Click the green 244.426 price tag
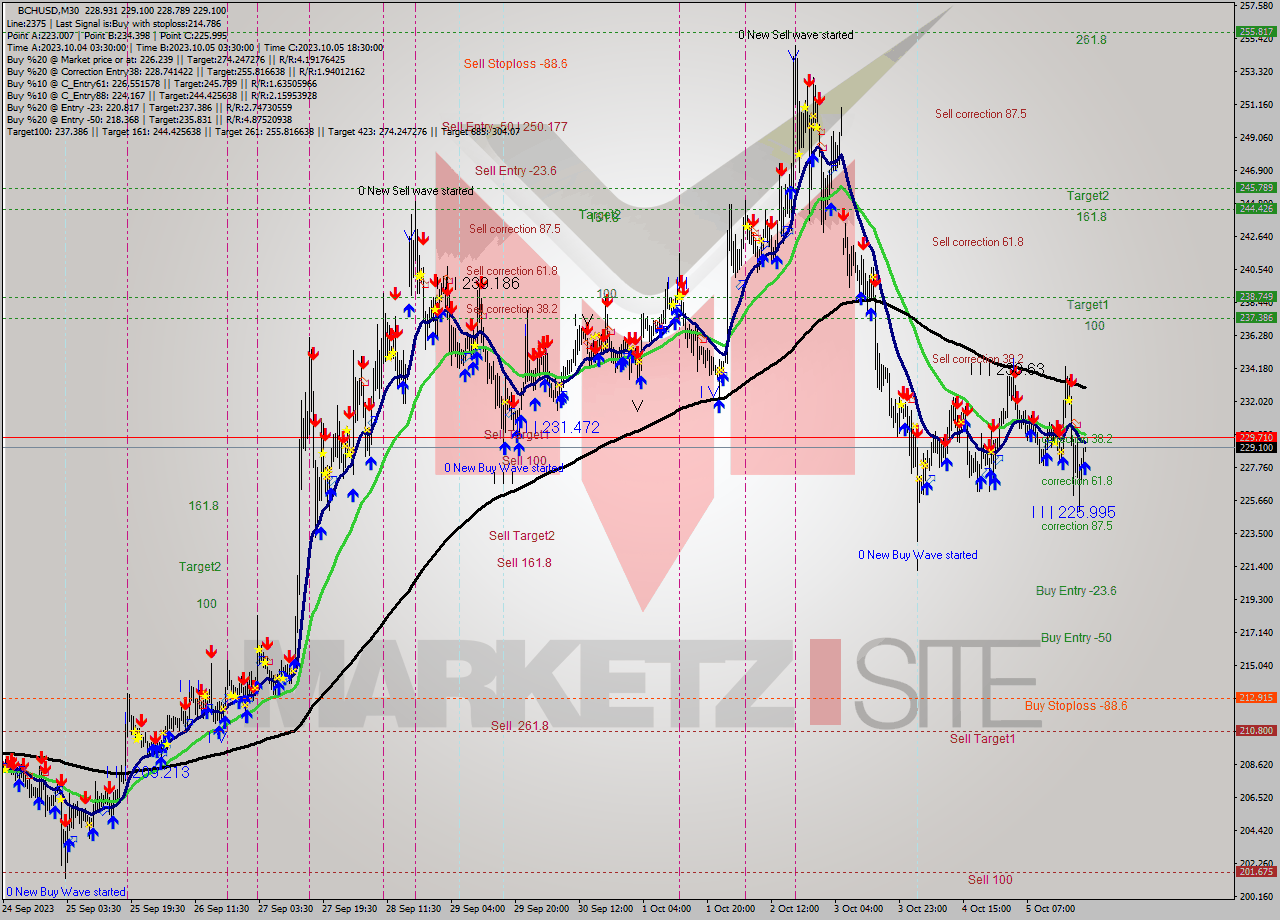 click(1257, 208)
